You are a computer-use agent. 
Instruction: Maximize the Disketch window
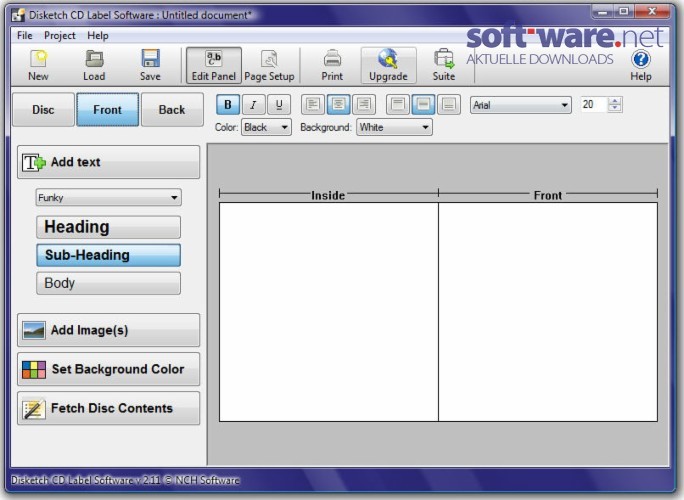click(624, 11)
